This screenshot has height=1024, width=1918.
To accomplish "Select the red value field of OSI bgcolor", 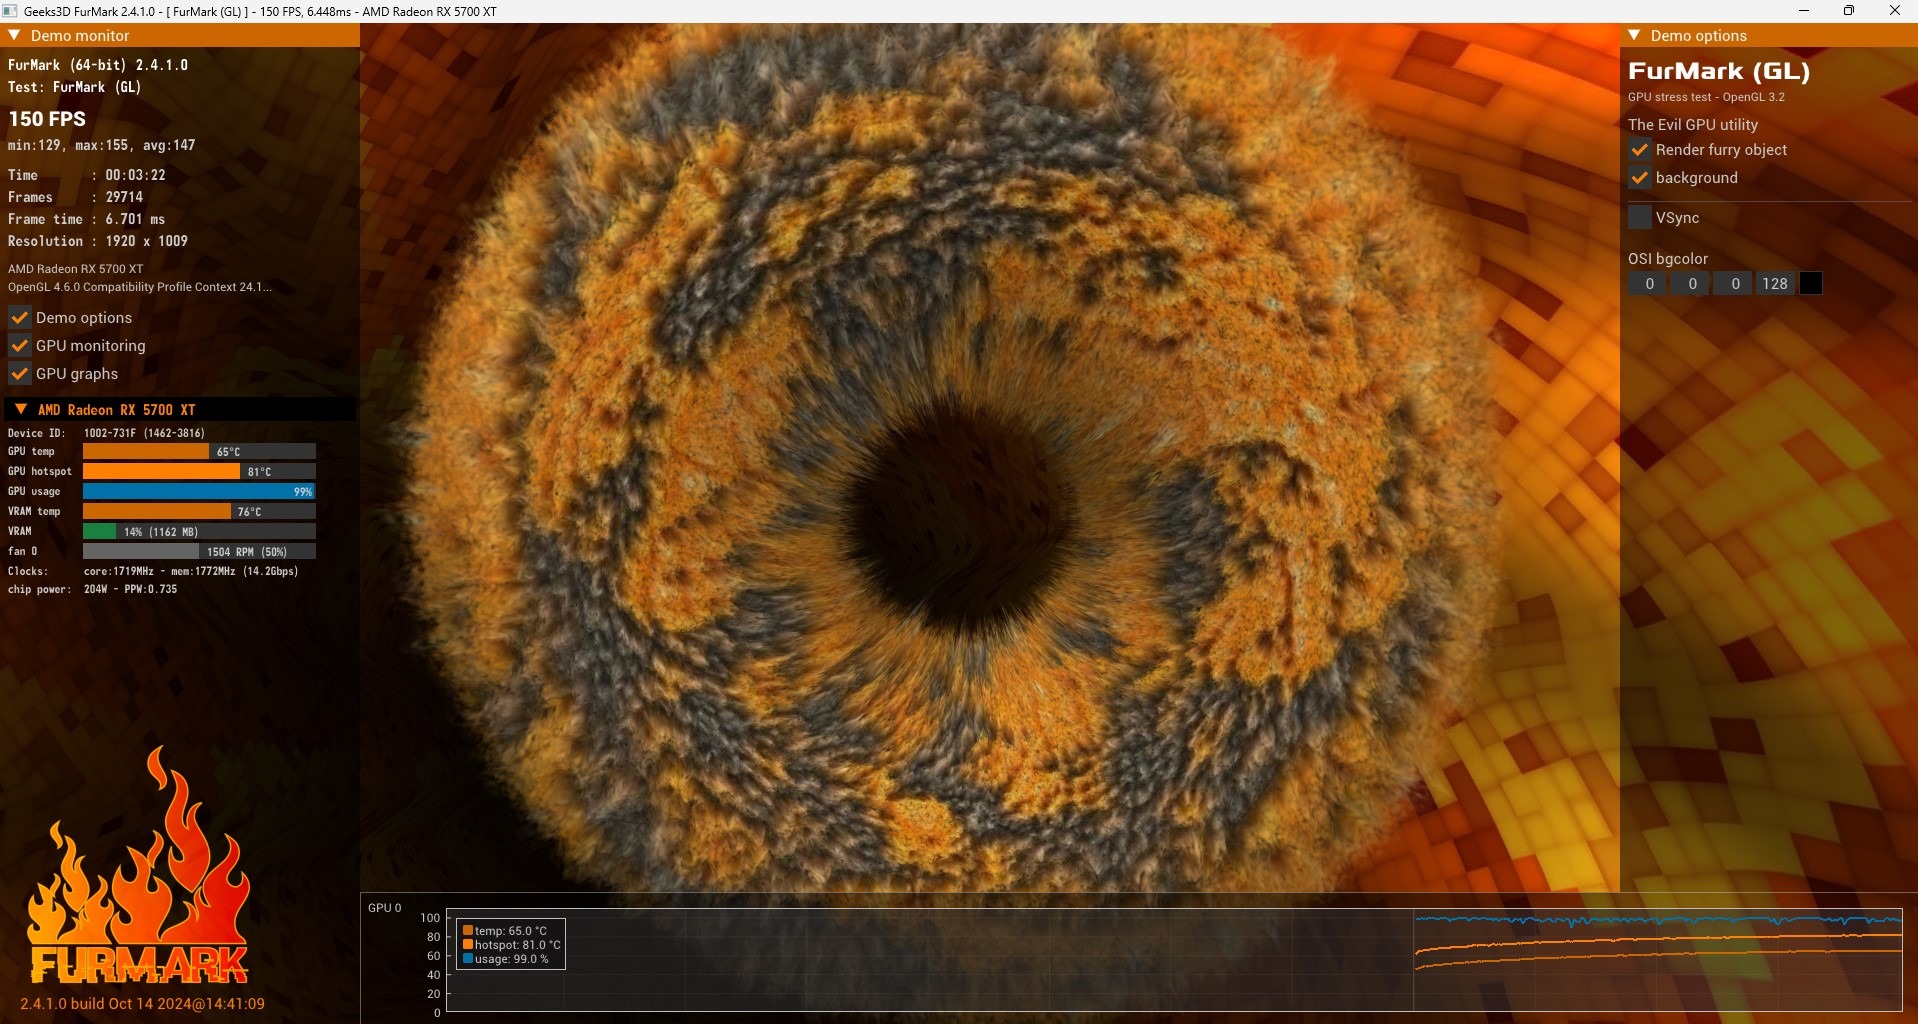I will (1649, 284).
